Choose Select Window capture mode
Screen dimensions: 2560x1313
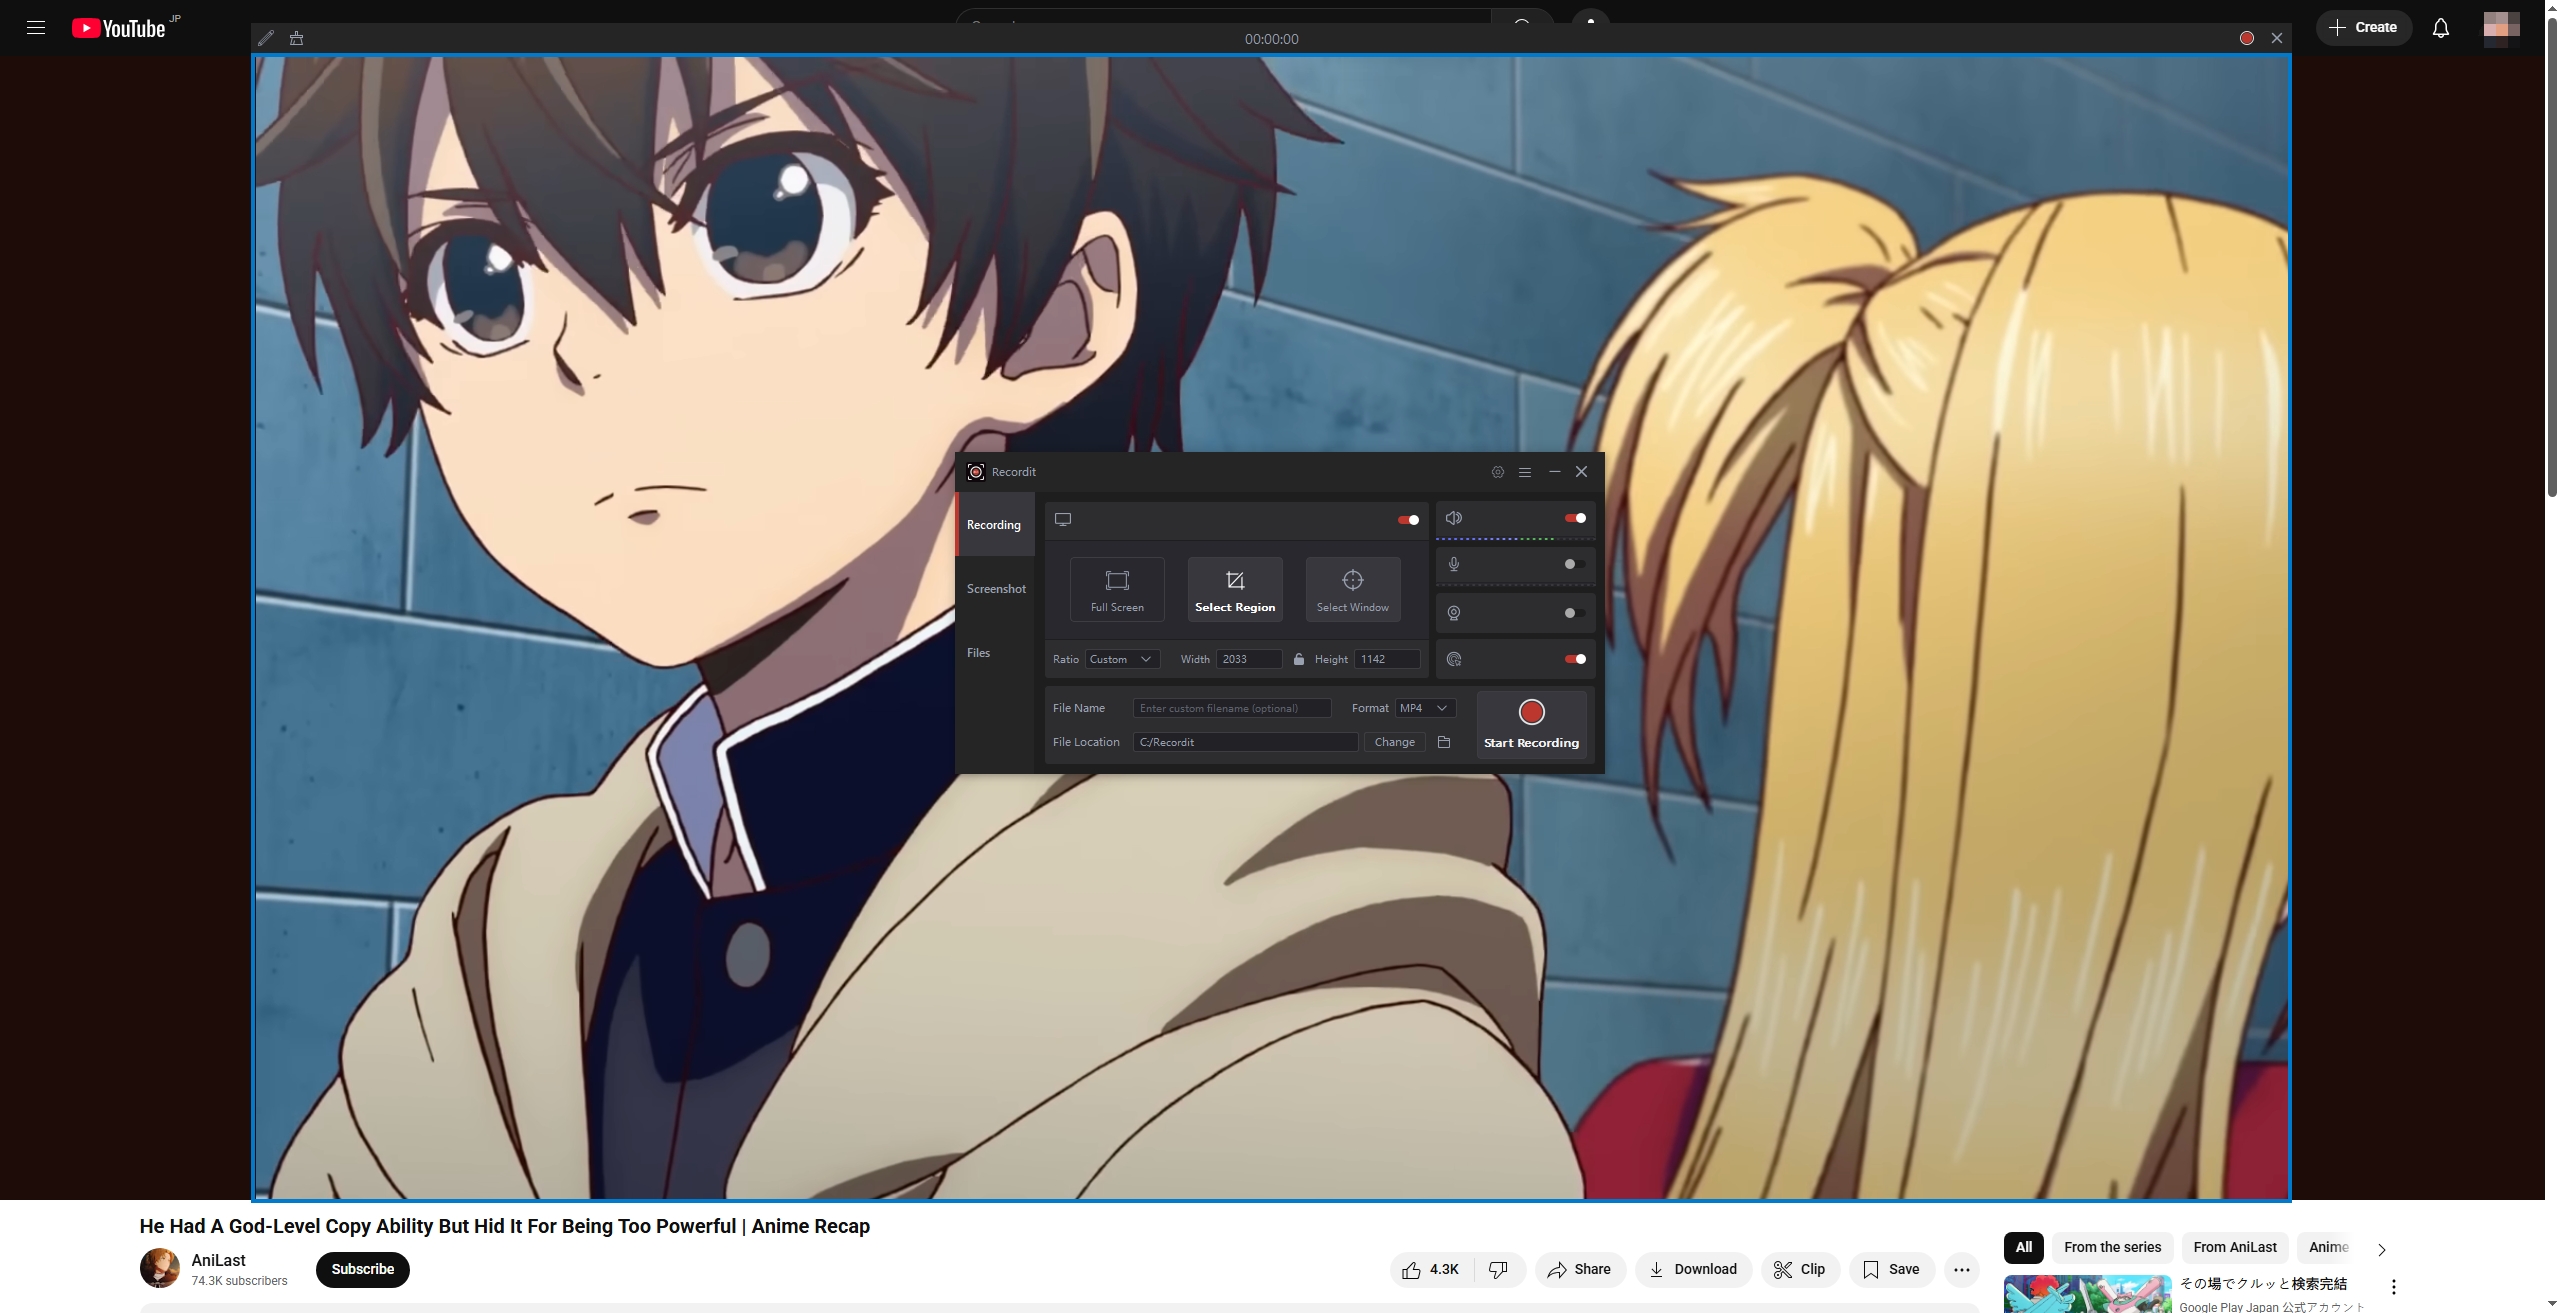[1353, 589]
